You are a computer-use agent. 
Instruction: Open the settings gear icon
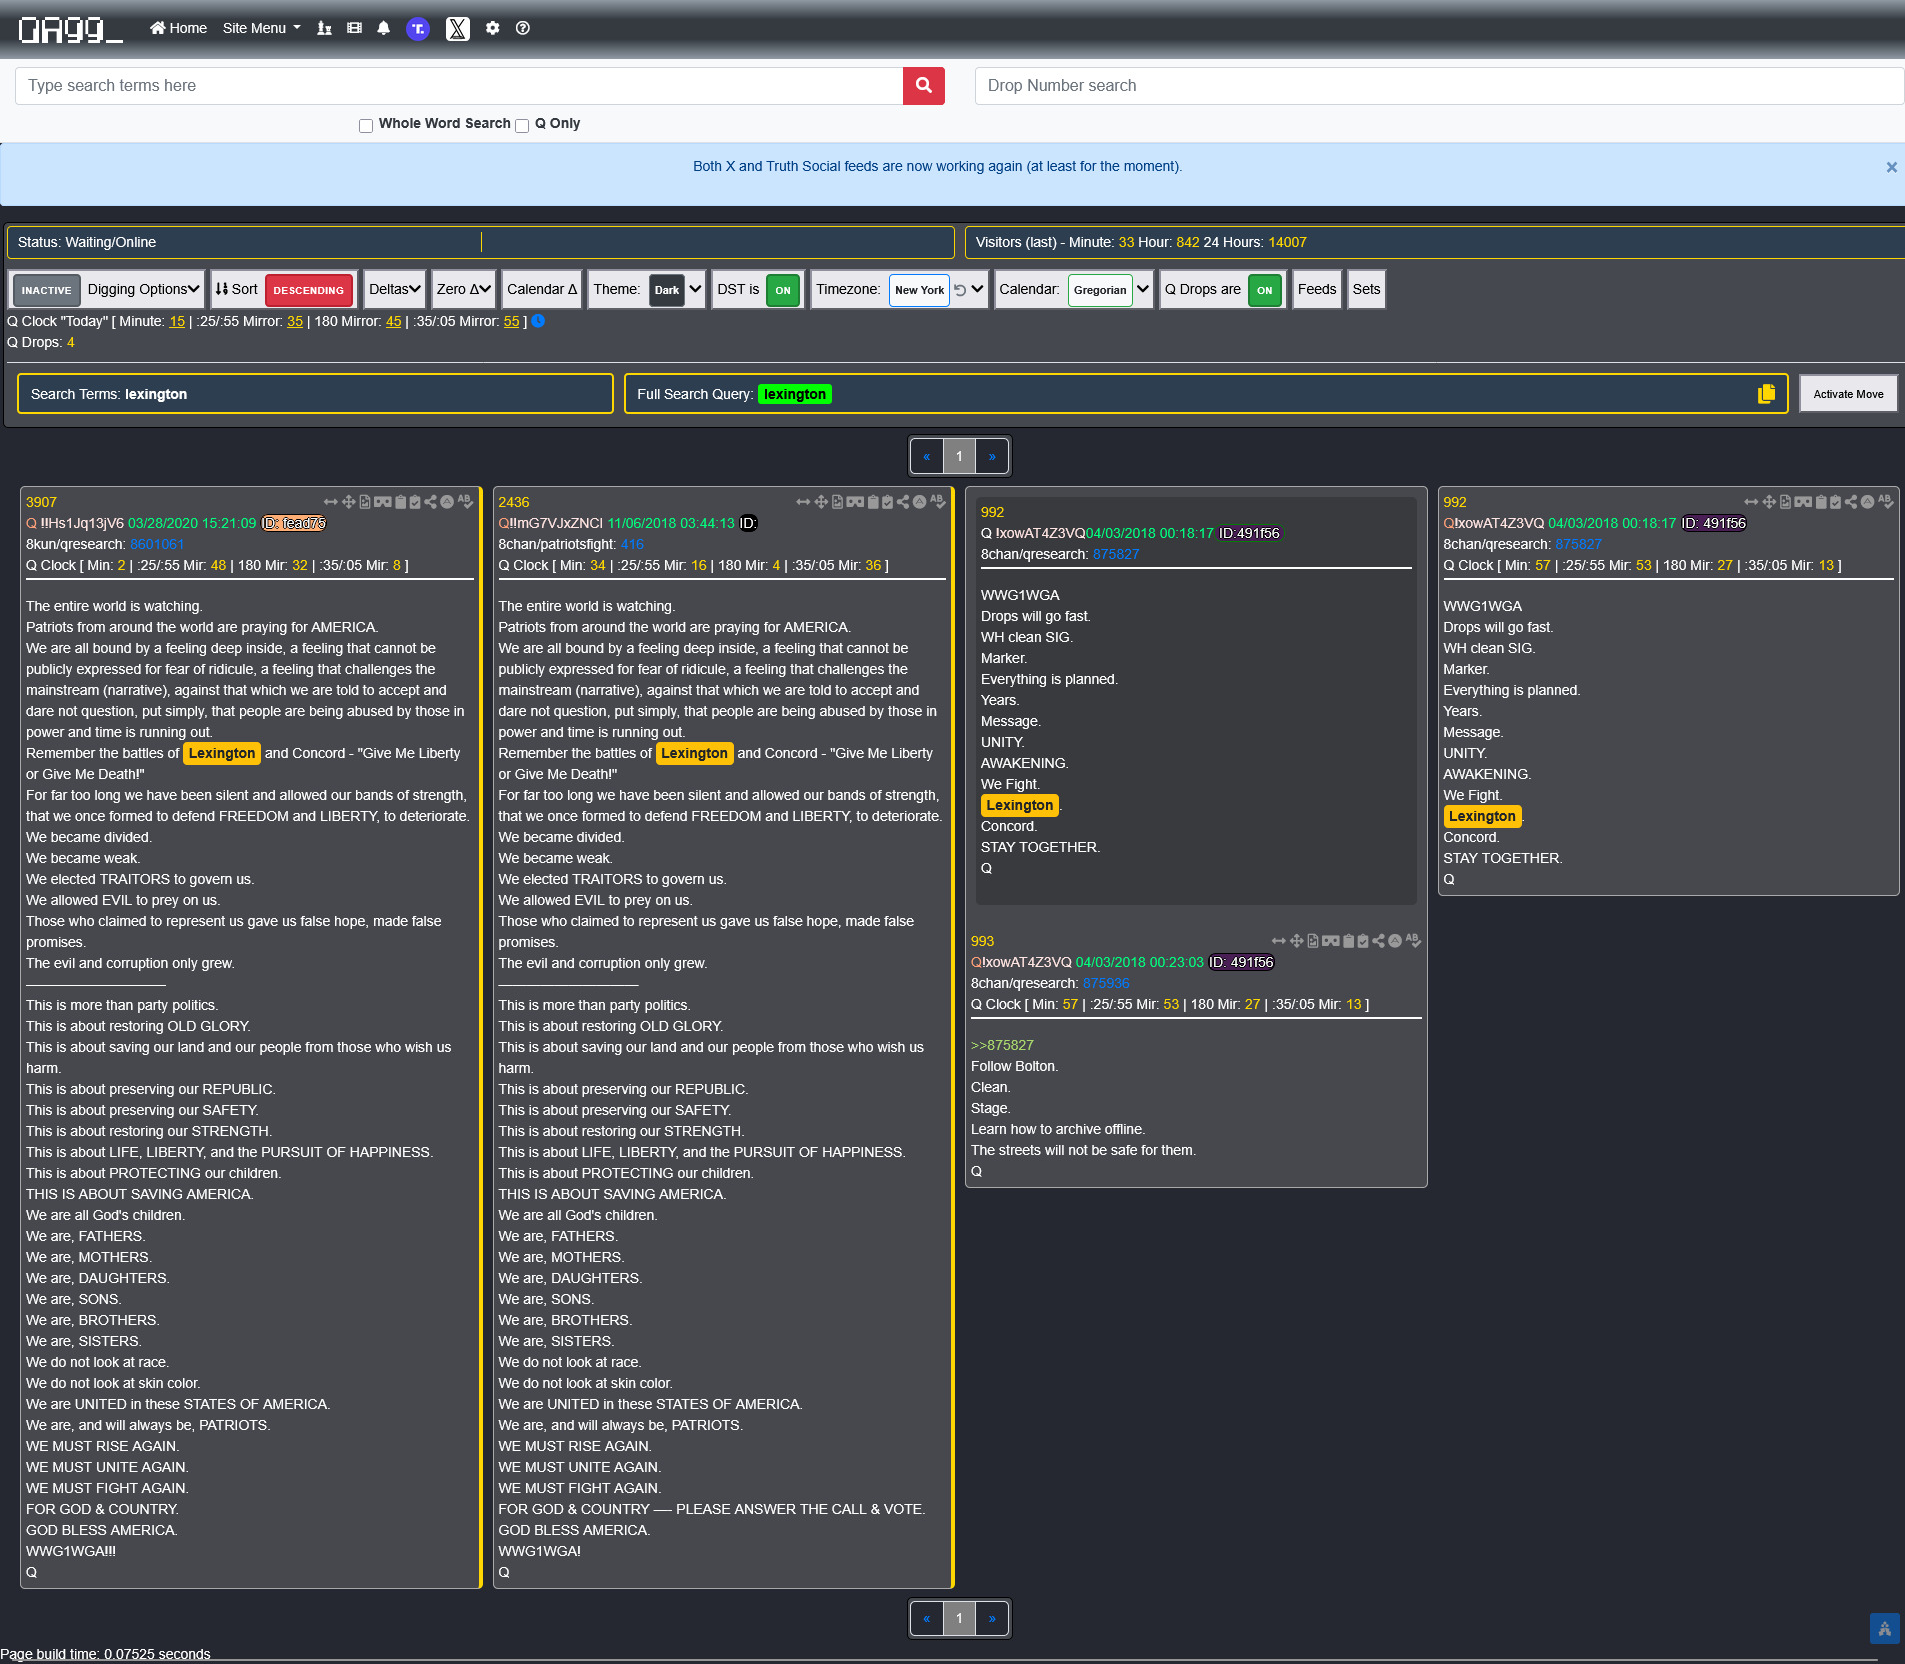click(492, 28)
